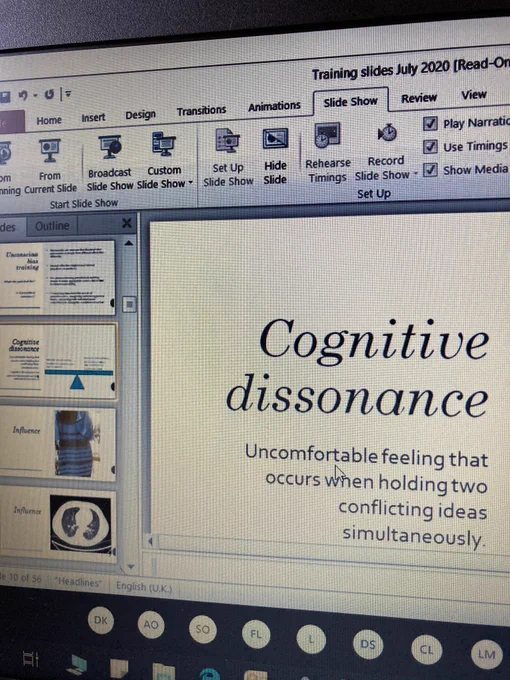Click the CL participant avatar
The image size is (510, 680).
click(x=426, y=650)
